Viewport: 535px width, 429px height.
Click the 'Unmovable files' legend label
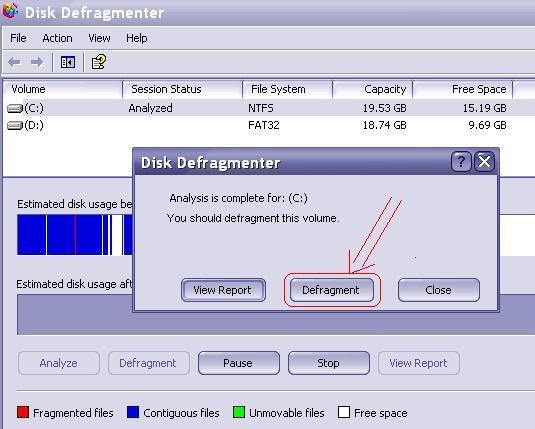[x=287, y=413]
